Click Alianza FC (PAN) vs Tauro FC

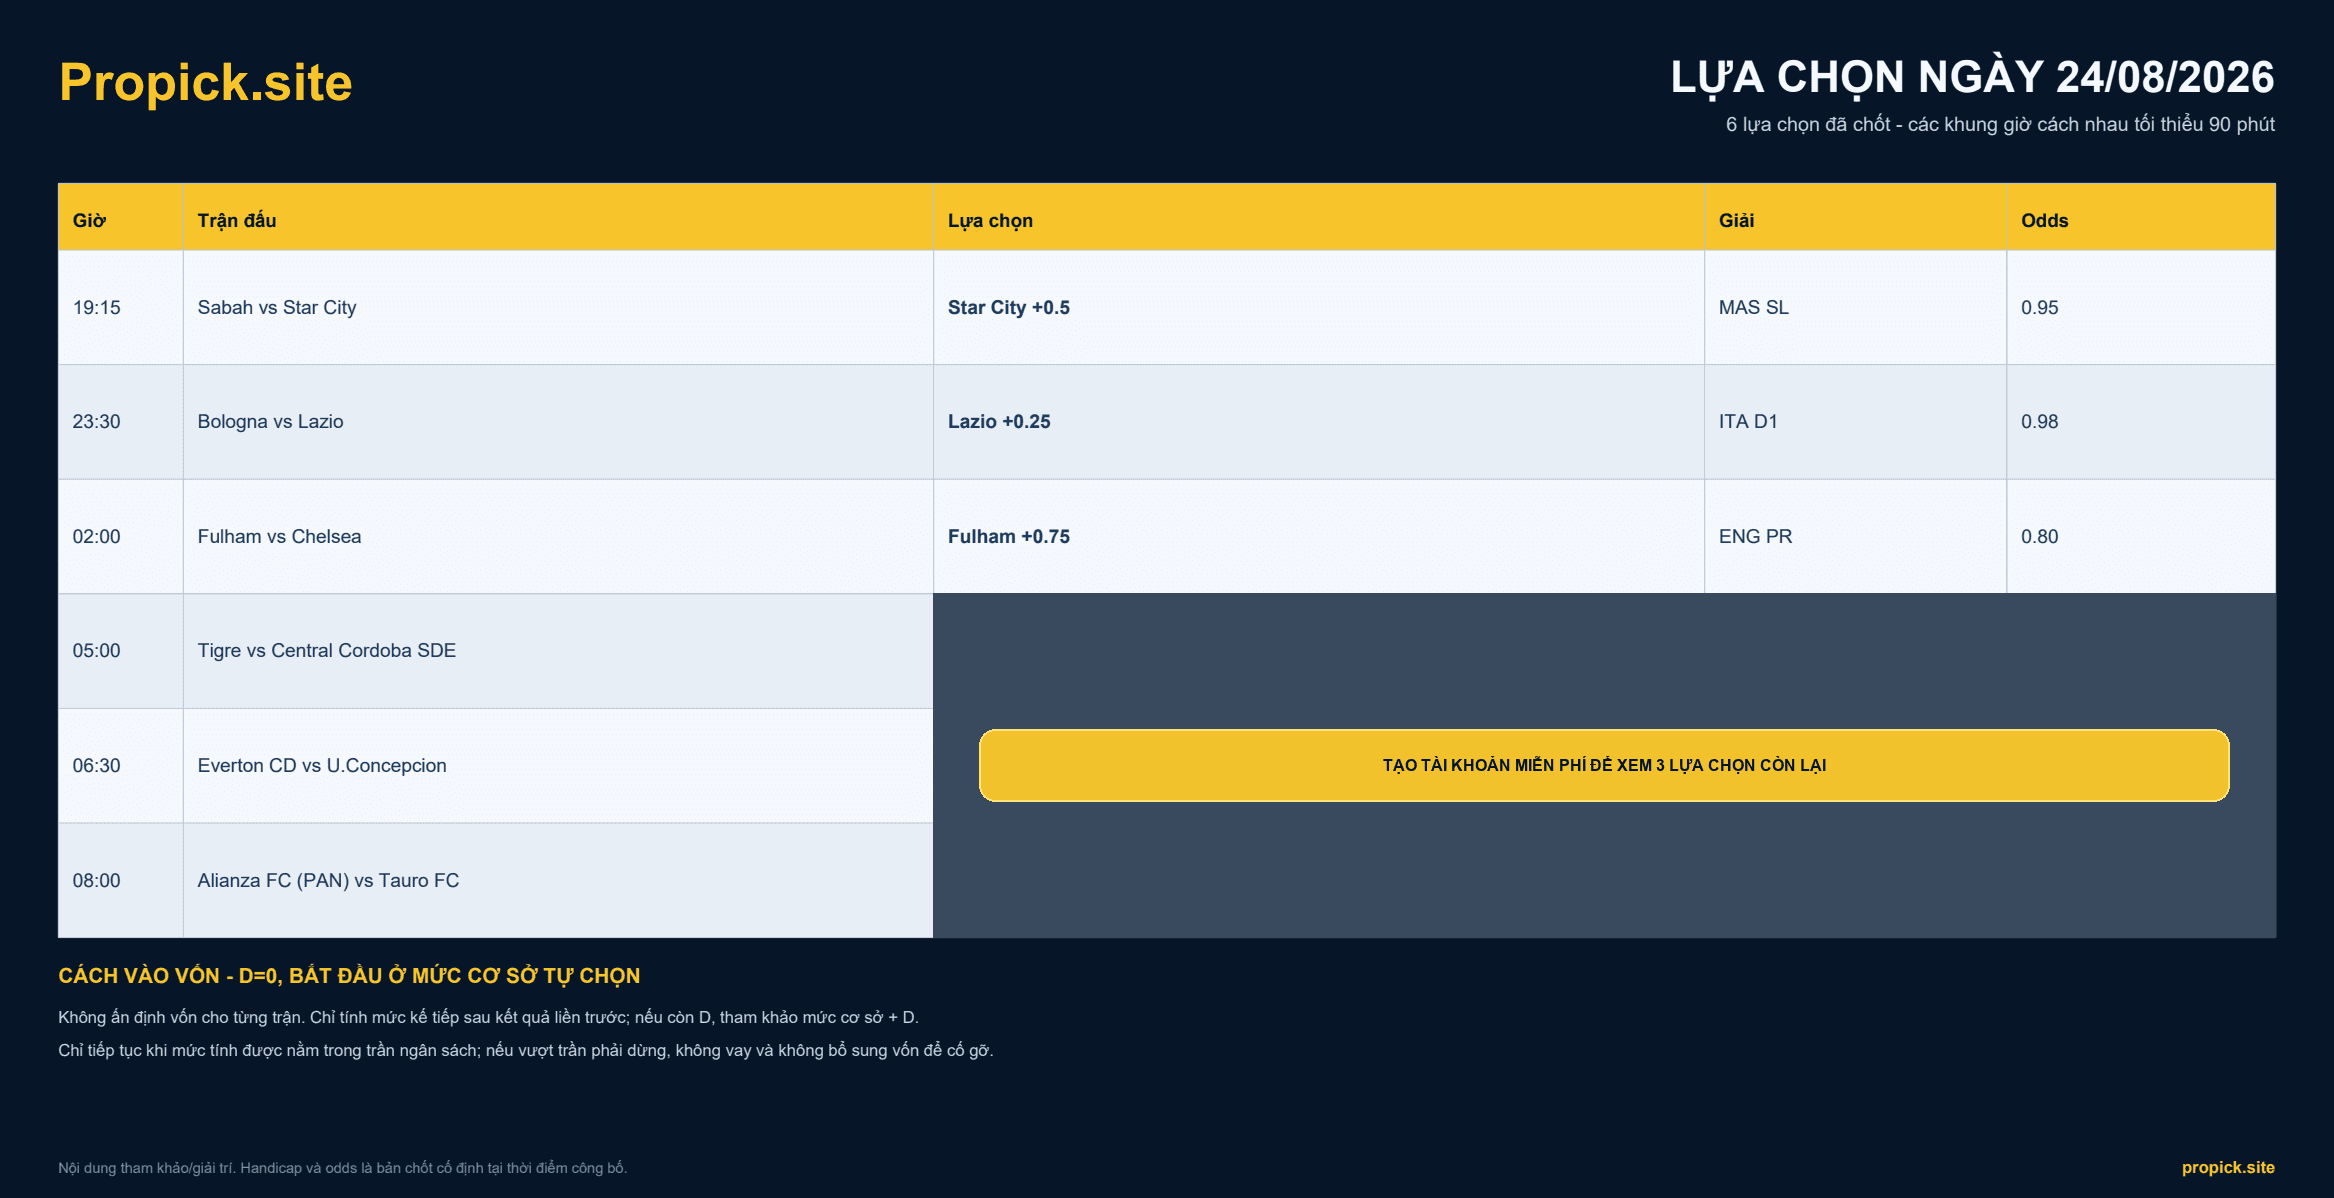click(x=328, y=880)
